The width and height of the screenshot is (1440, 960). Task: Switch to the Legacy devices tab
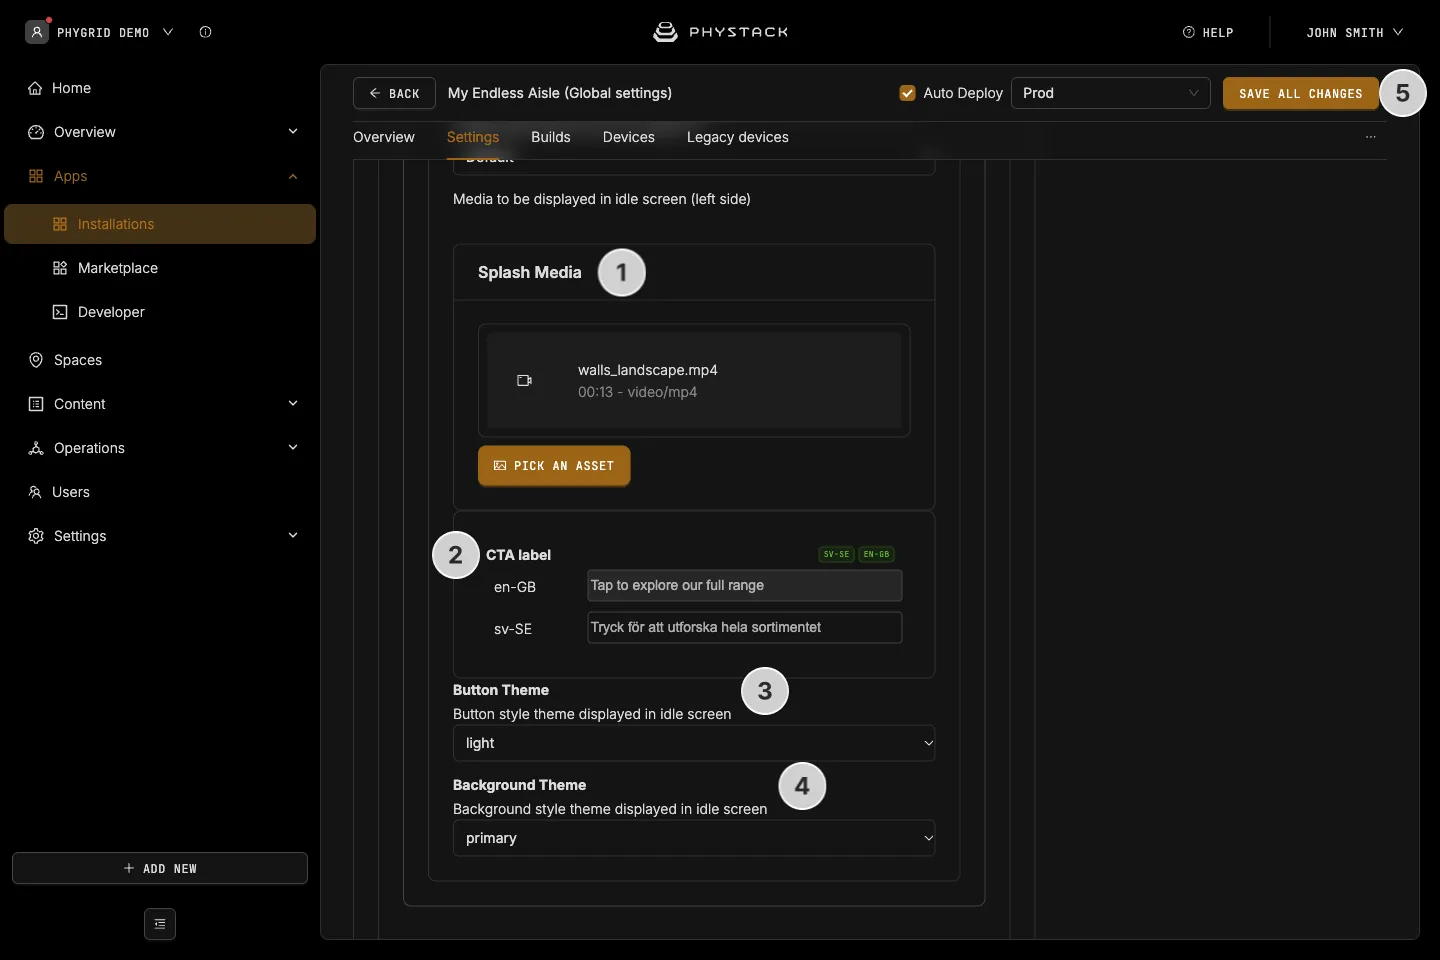point(738,137)
